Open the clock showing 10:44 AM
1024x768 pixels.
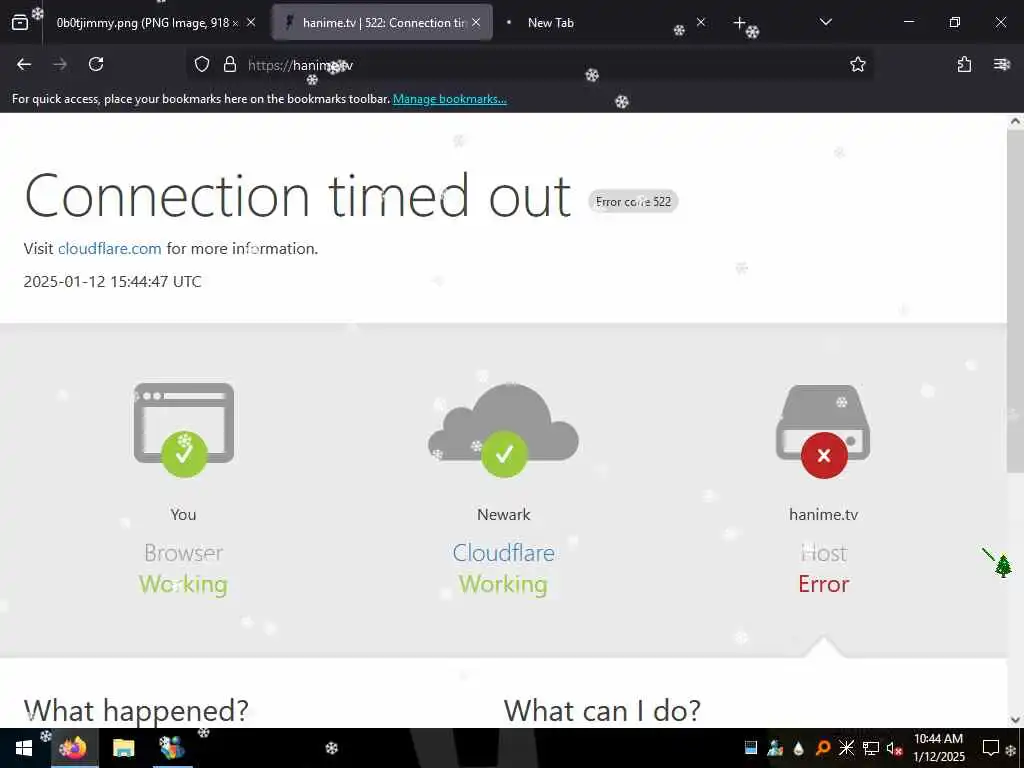[938, 748]
